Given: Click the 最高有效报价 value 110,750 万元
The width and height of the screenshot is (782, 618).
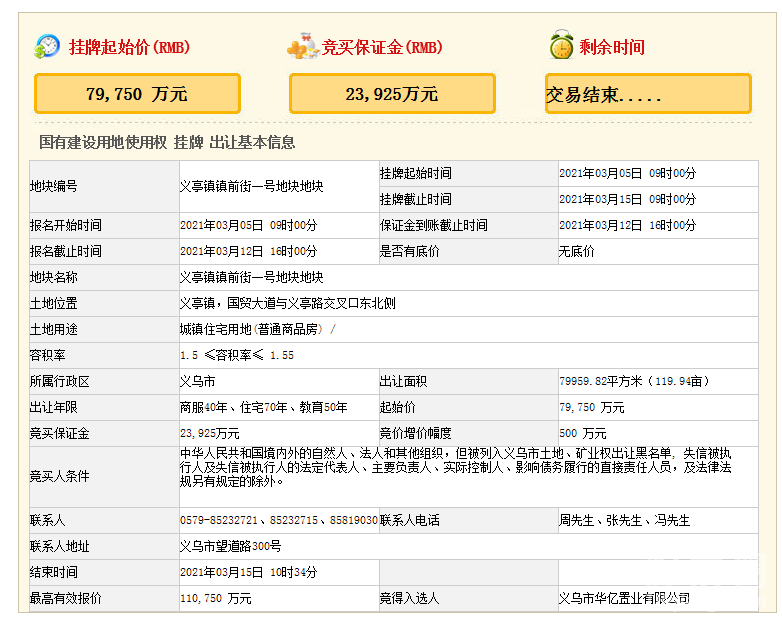Looking at the screenshot, I should (215, 598).
